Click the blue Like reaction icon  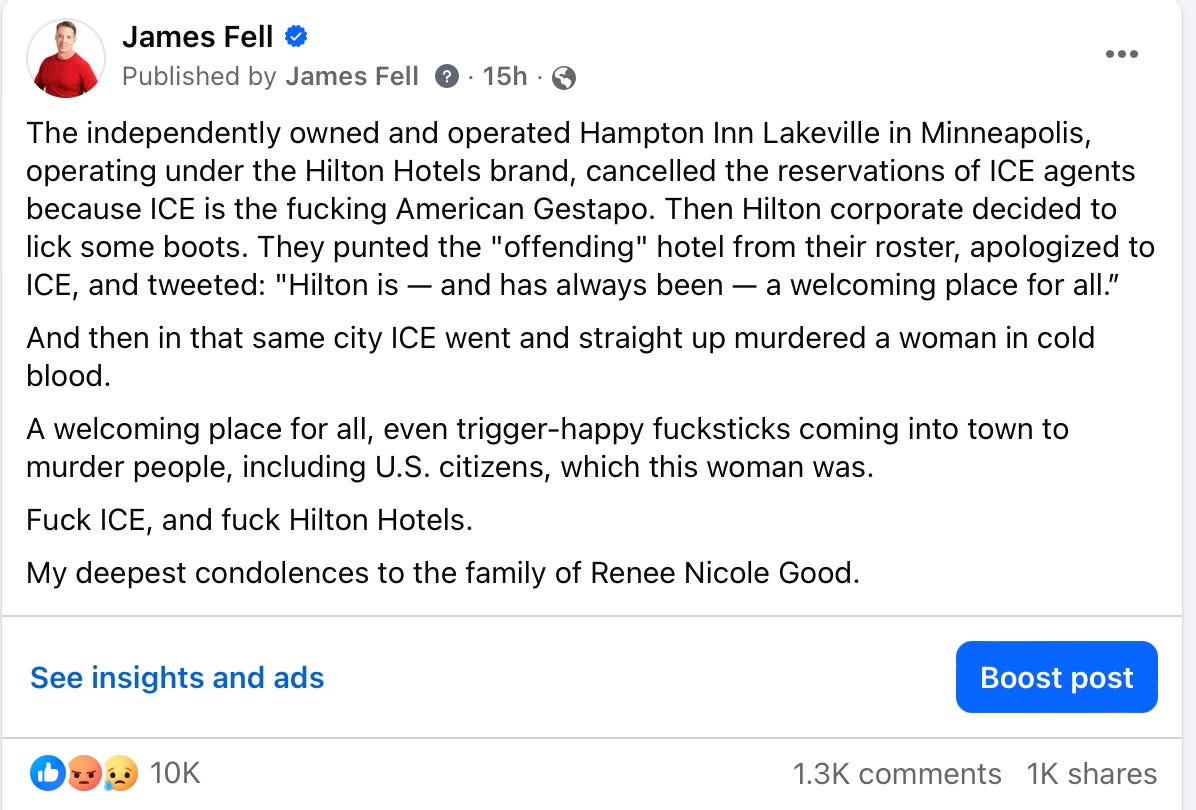point(48,772)
